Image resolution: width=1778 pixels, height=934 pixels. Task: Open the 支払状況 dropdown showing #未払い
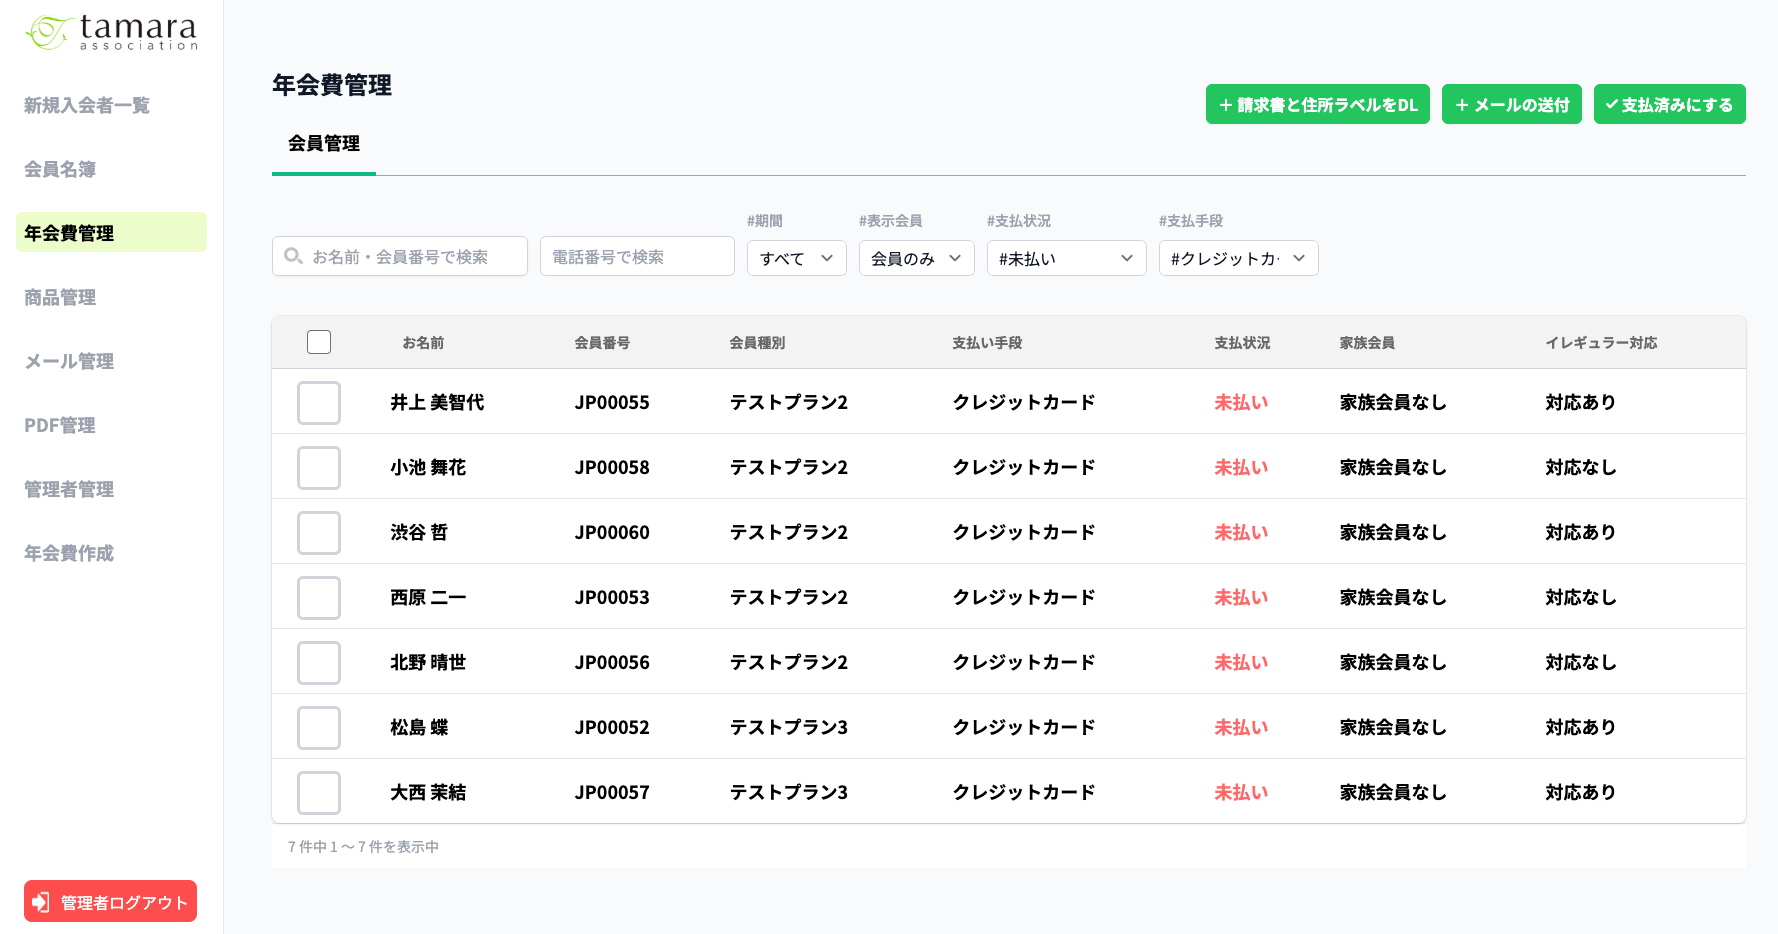coord(1067,258)
